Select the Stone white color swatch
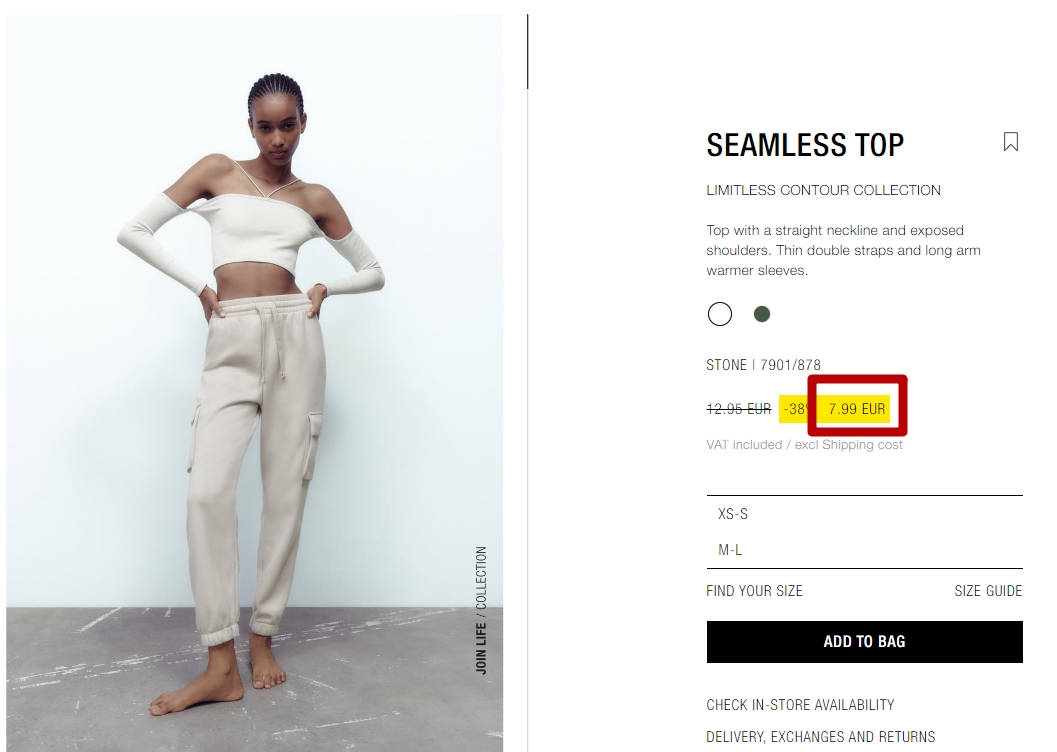1057x752 pixels. [x=719, y=314]
